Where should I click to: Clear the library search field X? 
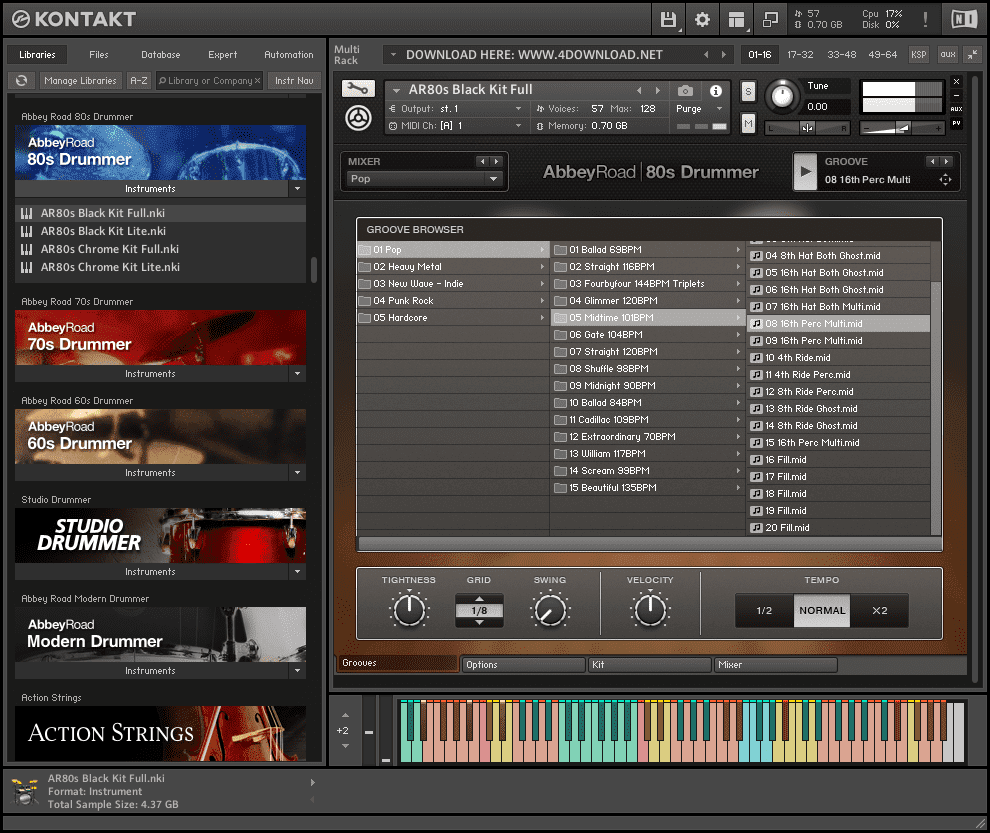coord(257,81)
